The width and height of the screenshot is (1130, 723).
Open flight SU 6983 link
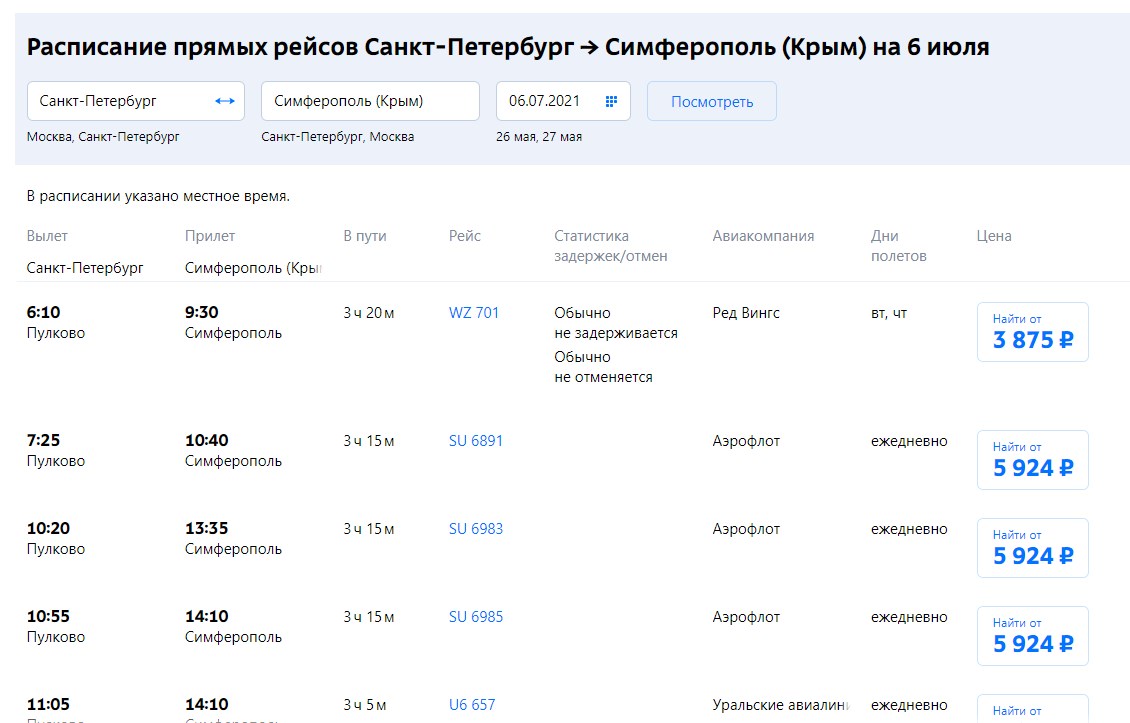click(476, 529)
